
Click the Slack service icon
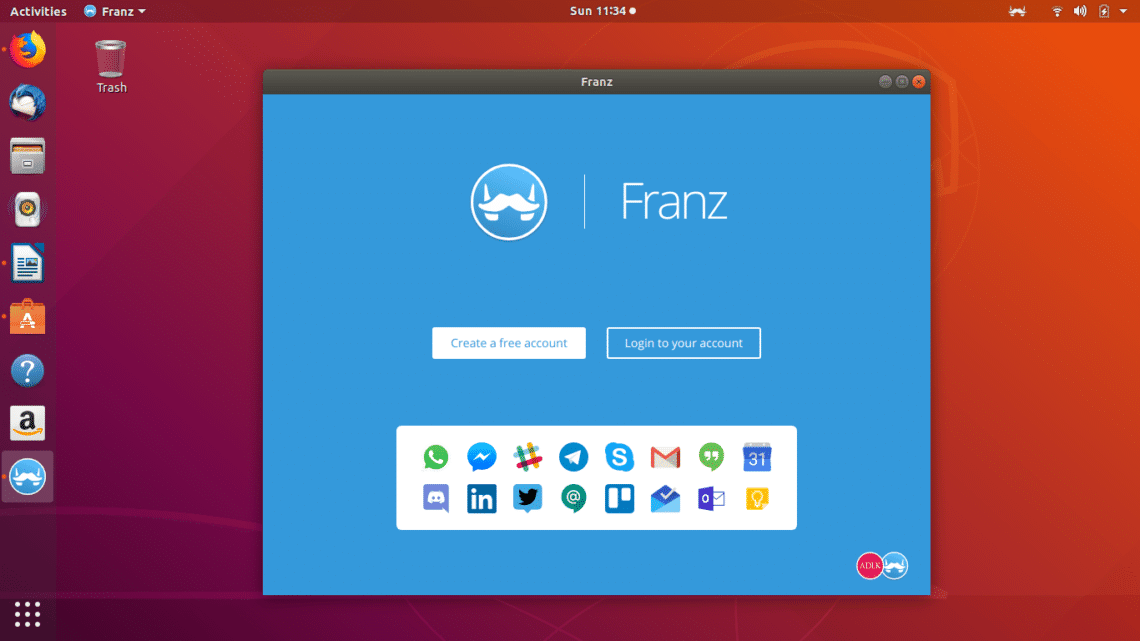(x=528, y=458)
